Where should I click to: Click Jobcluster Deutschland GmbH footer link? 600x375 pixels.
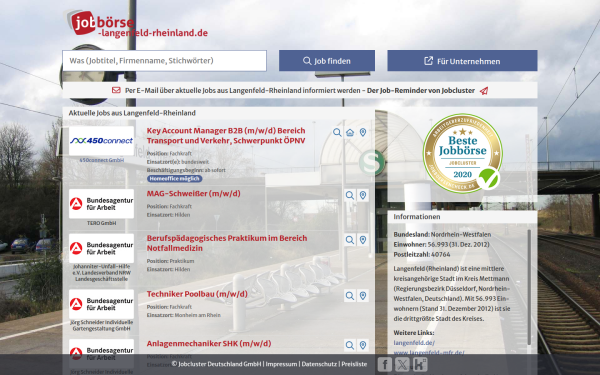[x=220, y=364]
